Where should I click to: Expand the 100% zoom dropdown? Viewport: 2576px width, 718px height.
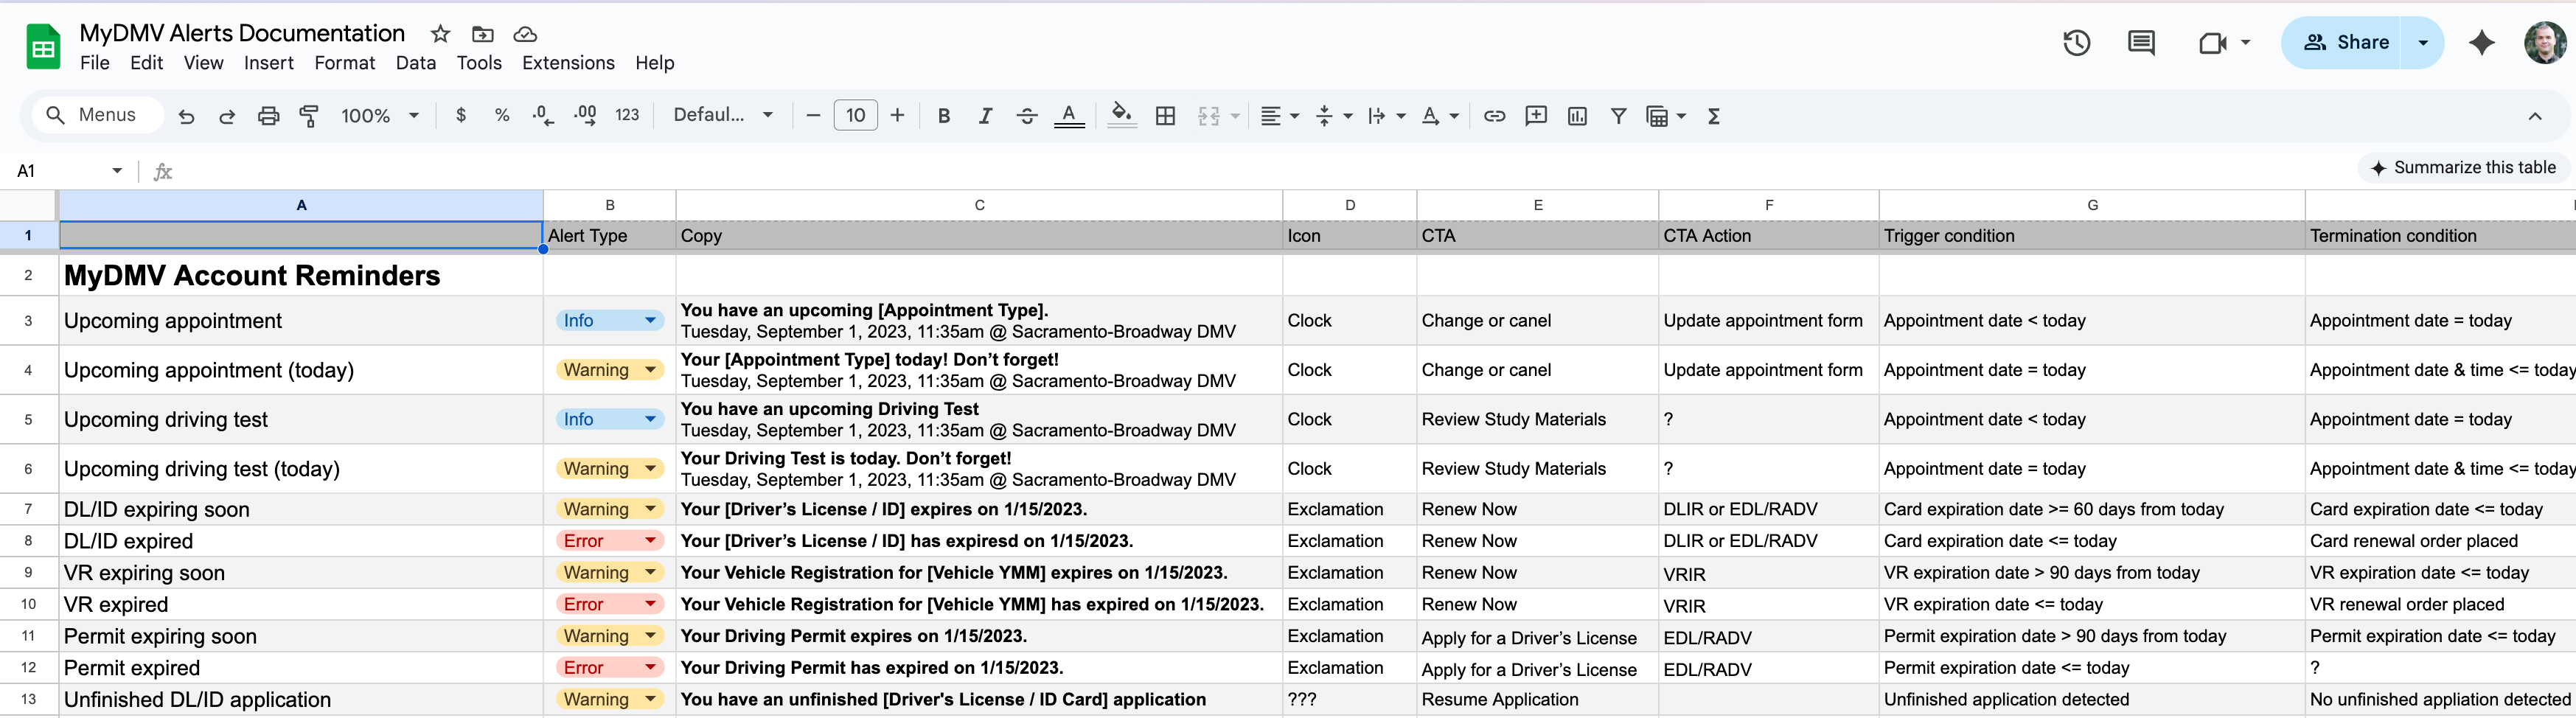[379, 116]
